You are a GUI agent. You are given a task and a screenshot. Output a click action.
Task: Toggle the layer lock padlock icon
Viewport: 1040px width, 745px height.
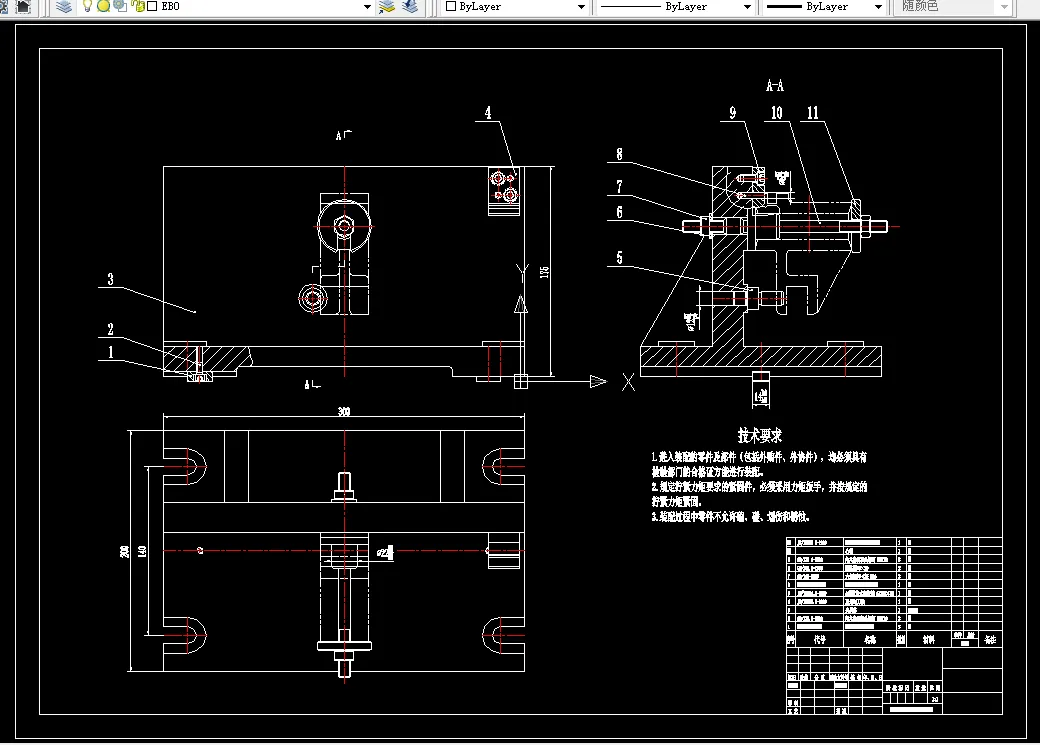pyautogui.click(x=138, y=6)
